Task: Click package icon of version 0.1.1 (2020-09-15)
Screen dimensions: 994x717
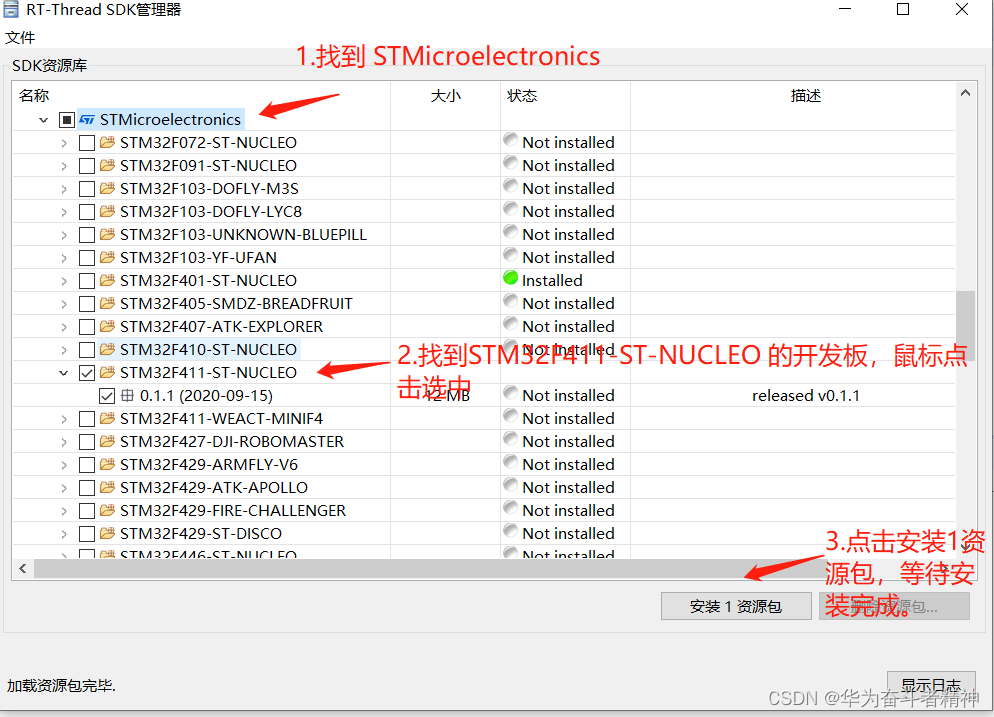Action: click(127, 396)
